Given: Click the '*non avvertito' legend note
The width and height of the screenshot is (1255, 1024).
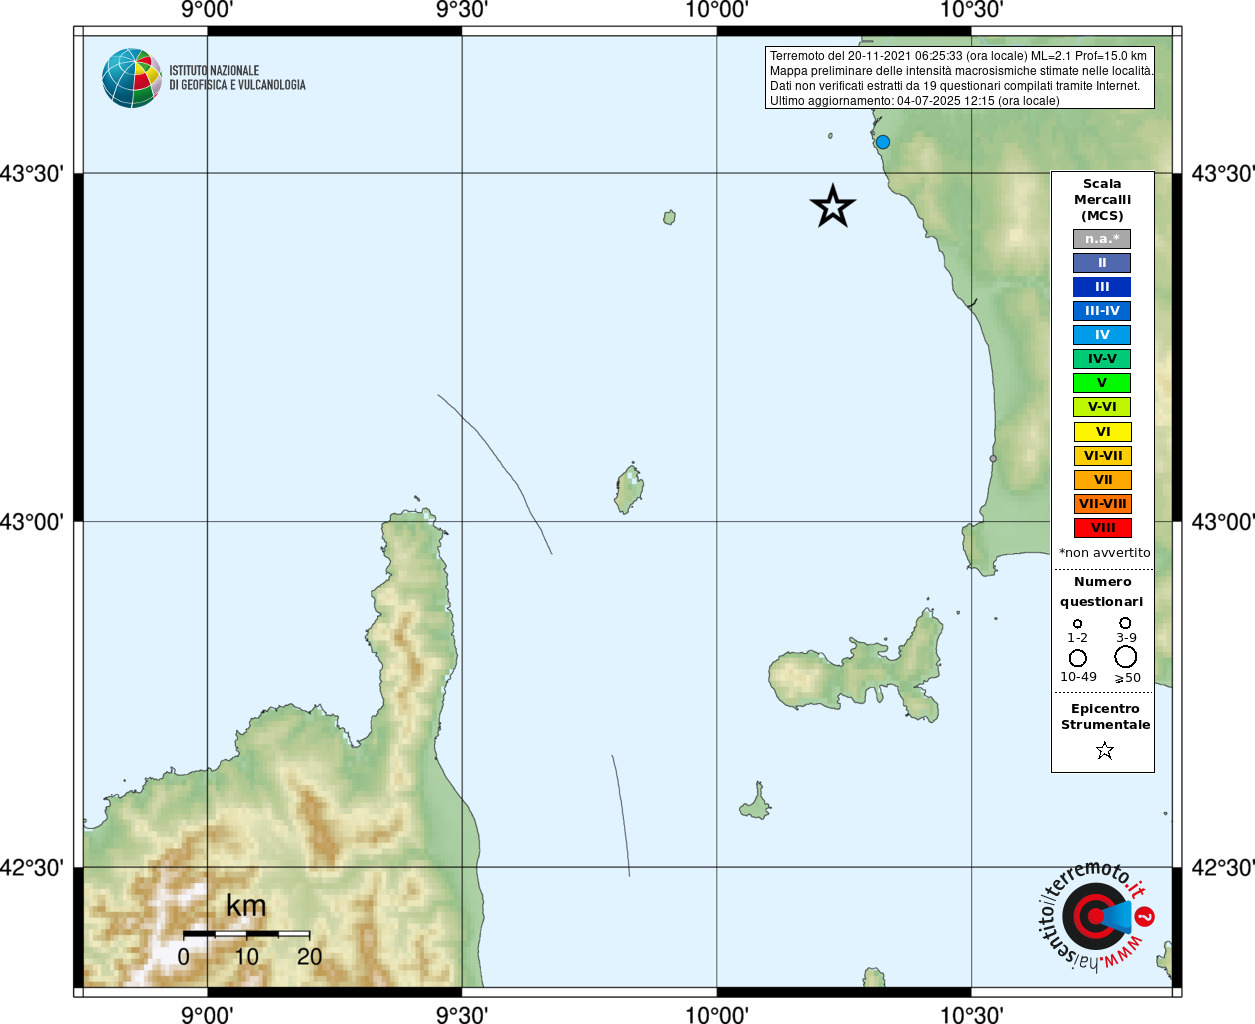Looking at the screenshot, I should point(1104,553).
